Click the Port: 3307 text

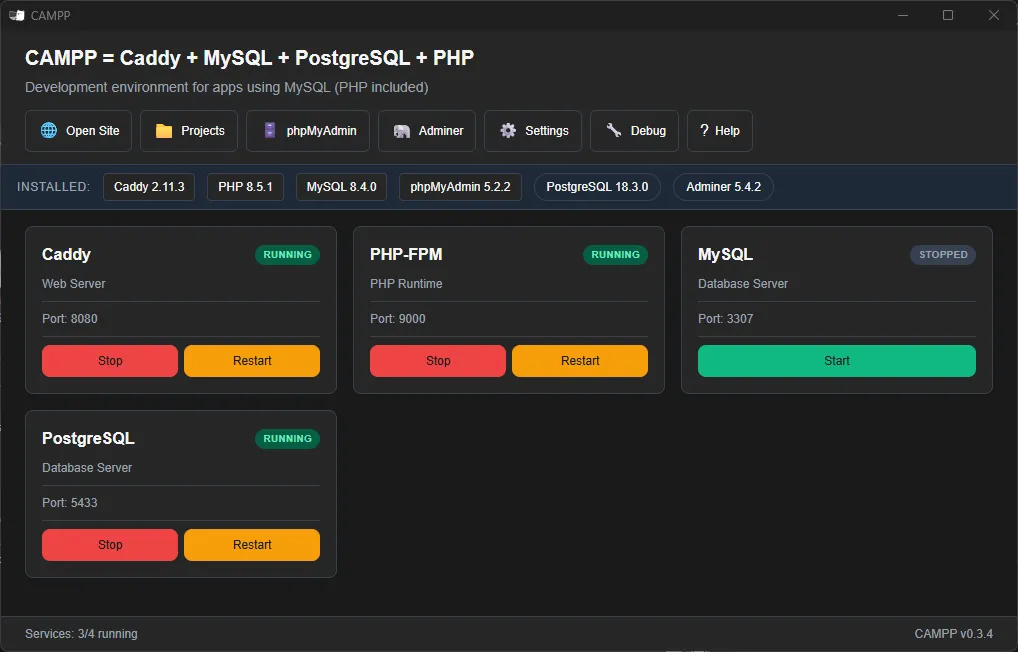click(x=726, y=319)
